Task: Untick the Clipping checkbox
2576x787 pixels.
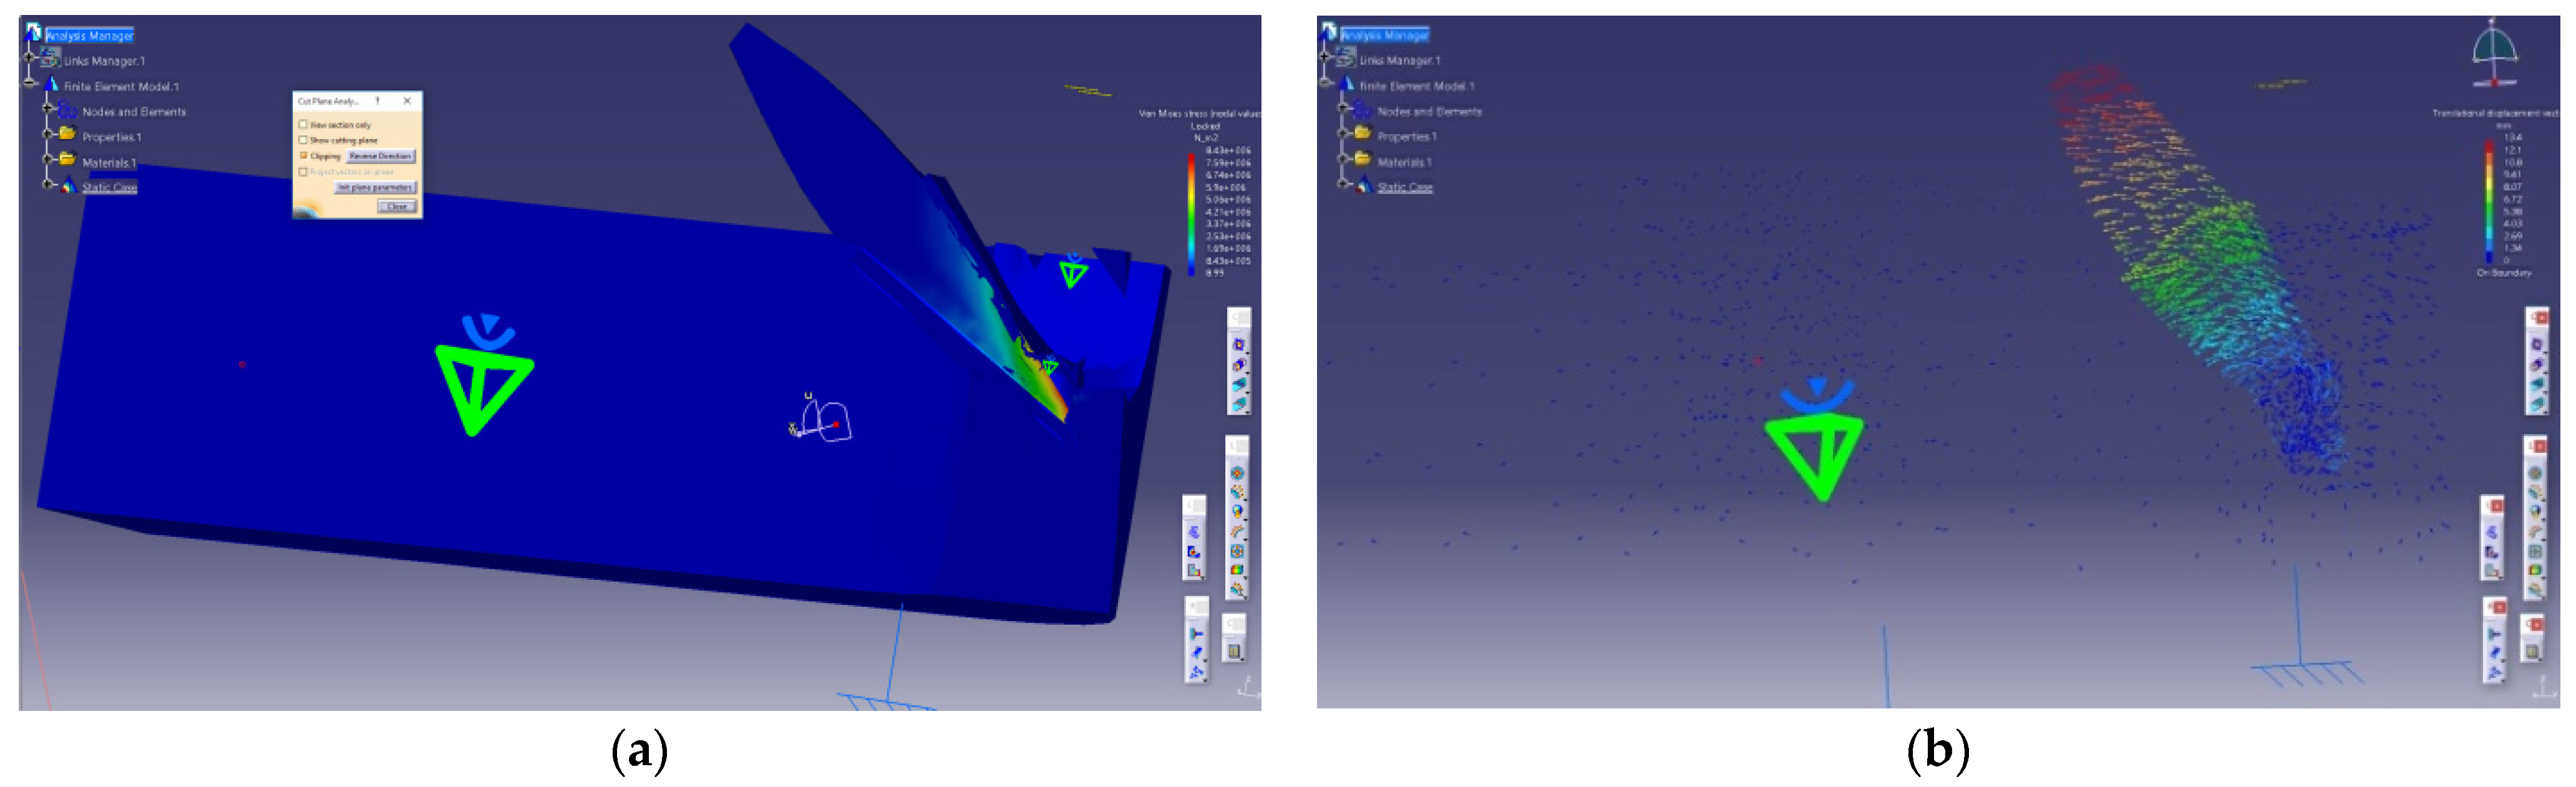Action: pos(303,156)
